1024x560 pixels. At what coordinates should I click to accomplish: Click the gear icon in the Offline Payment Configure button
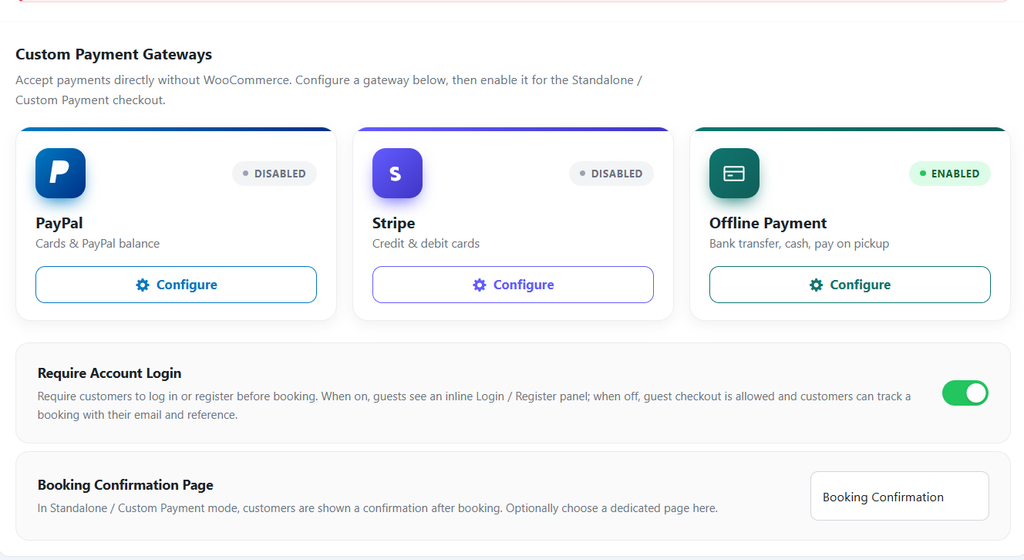click(816, 285)
